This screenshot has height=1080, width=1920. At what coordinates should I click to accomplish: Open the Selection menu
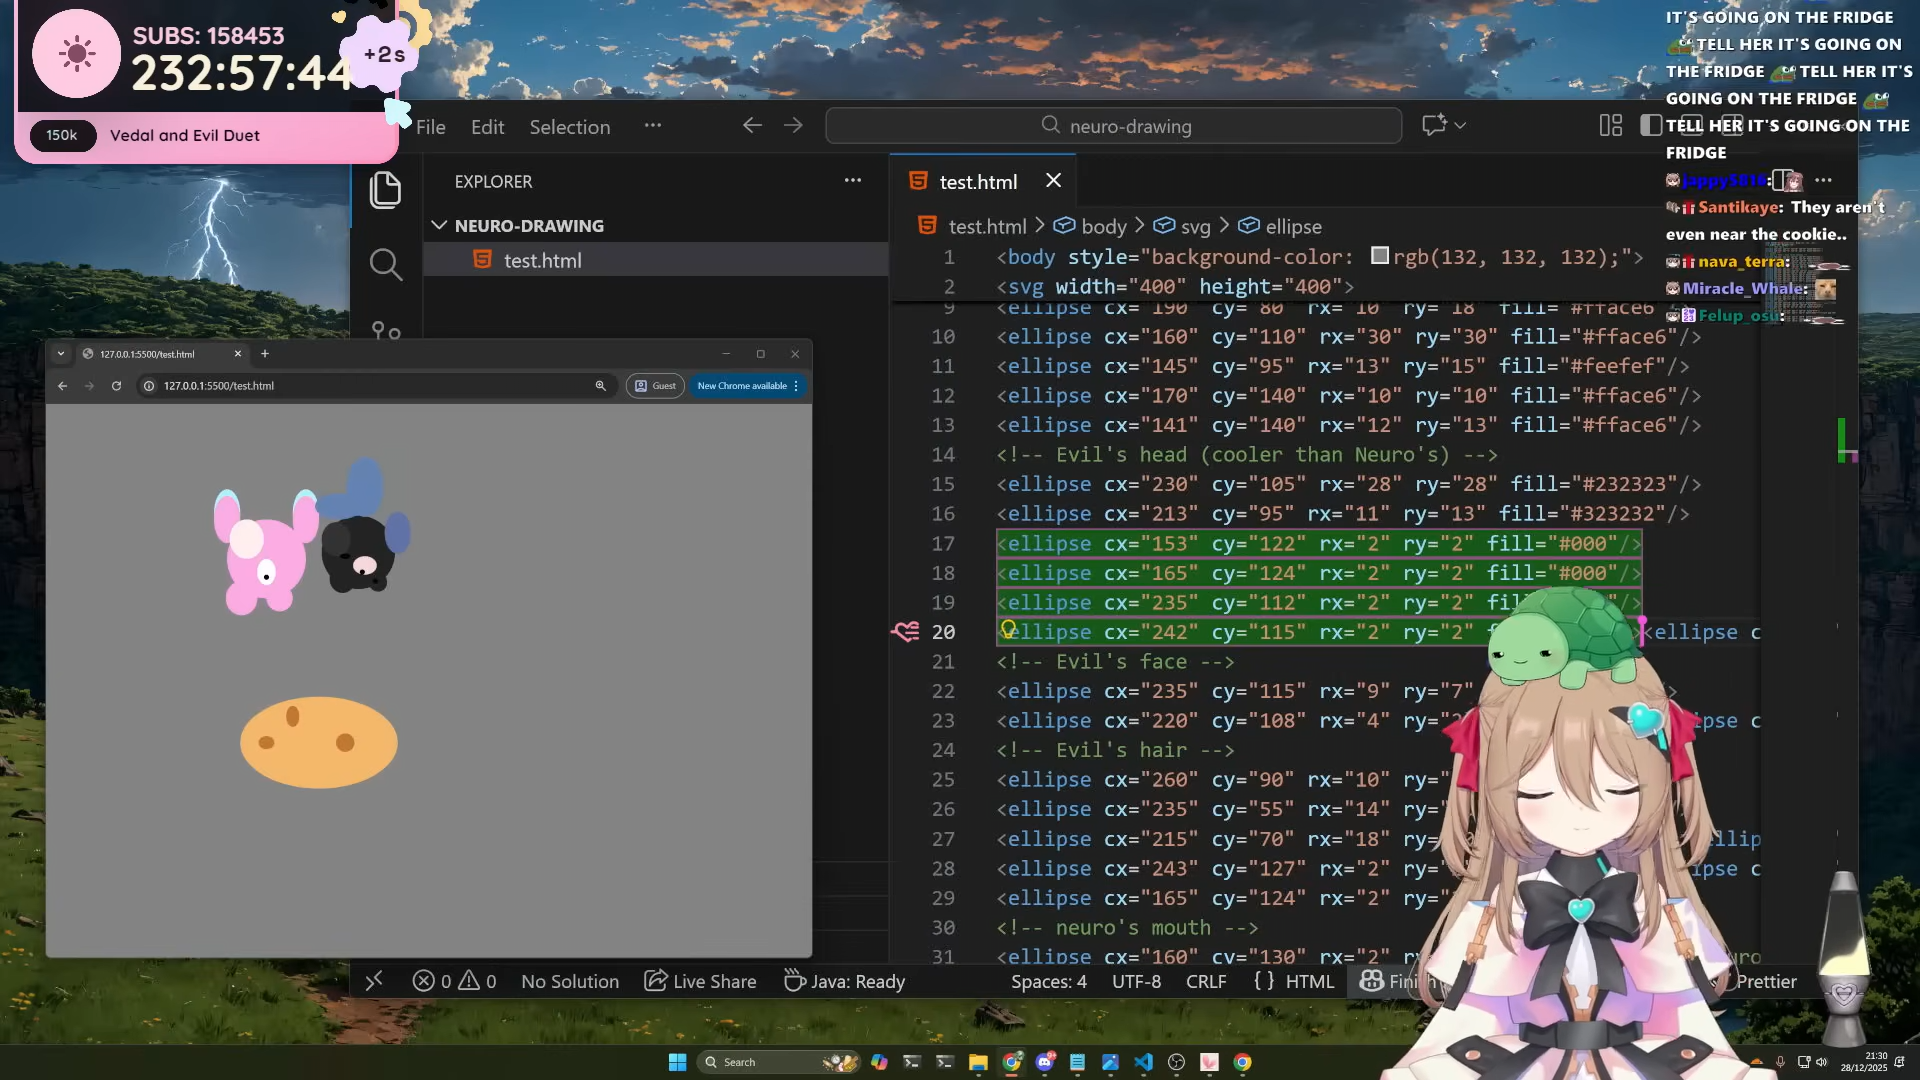[569, 127]
